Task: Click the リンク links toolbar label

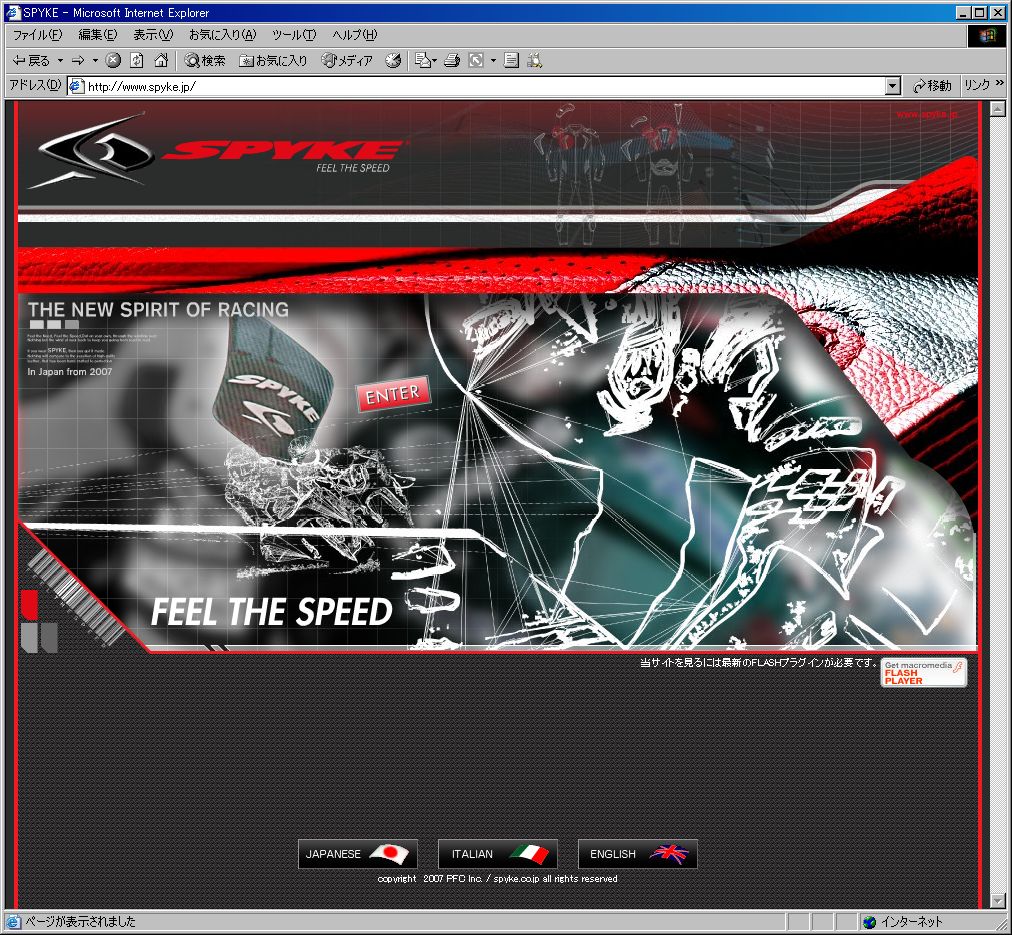Action: pos(977,85)
